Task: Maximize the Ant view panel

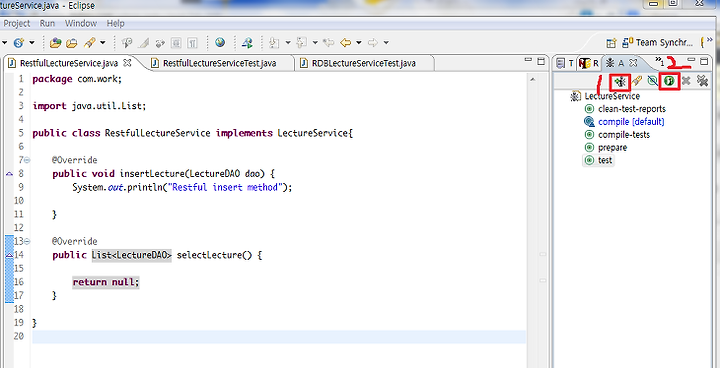Action: coord(704,61)
